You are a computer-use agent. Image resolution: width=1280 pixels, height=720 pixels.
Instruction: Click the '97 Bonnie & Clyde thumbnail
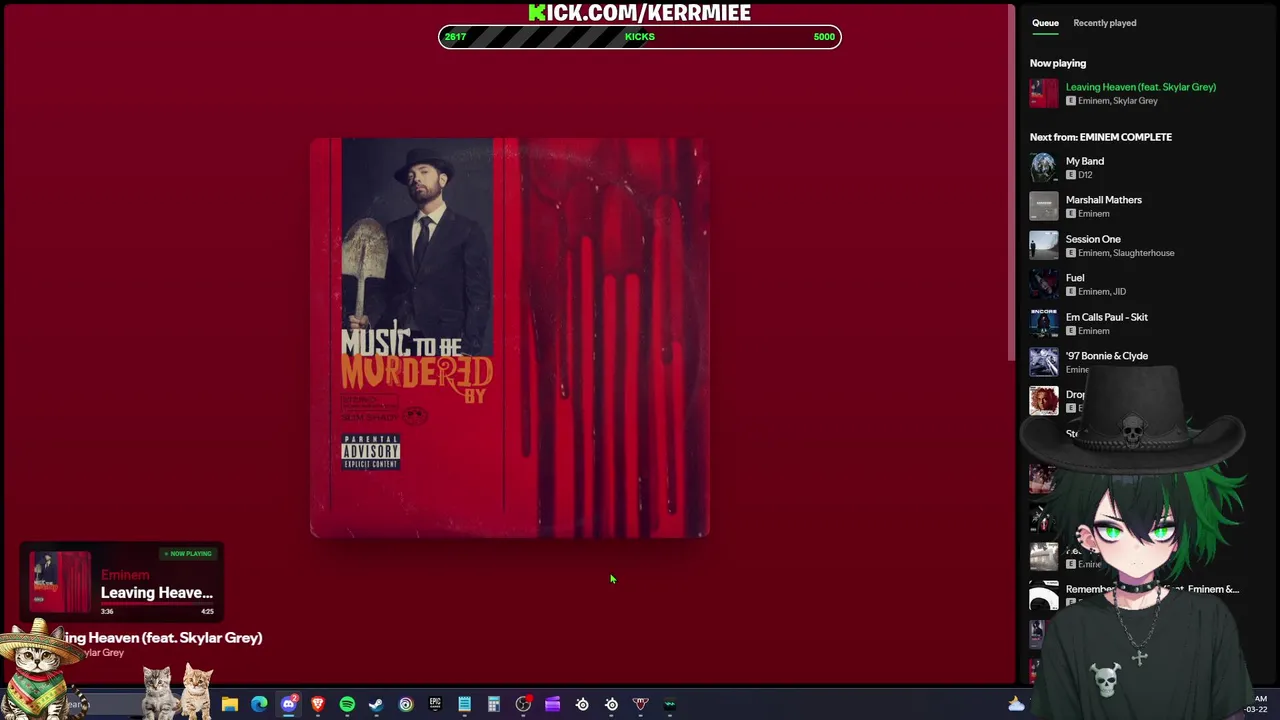(x=1044, y=362)
